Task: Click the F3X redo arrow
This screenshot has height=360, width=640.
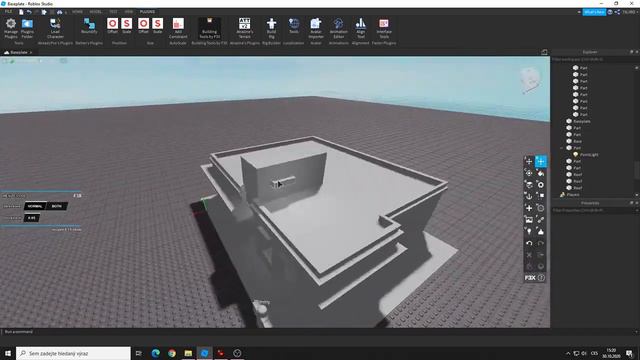Action: point(541,243)
